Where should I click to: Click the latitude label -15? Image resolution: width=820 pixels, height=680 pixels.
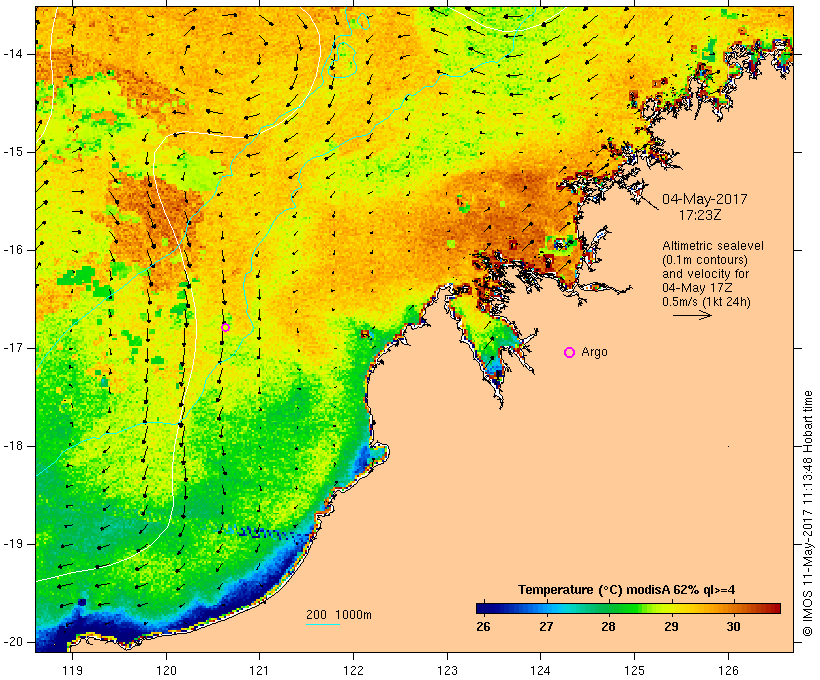click(x=12, y=152)
